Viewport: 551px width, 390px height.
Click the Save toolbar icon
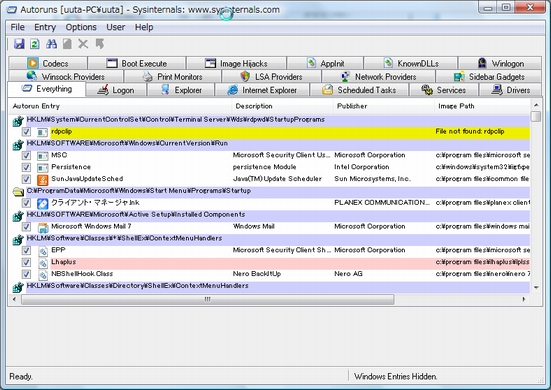coord(19,44)
